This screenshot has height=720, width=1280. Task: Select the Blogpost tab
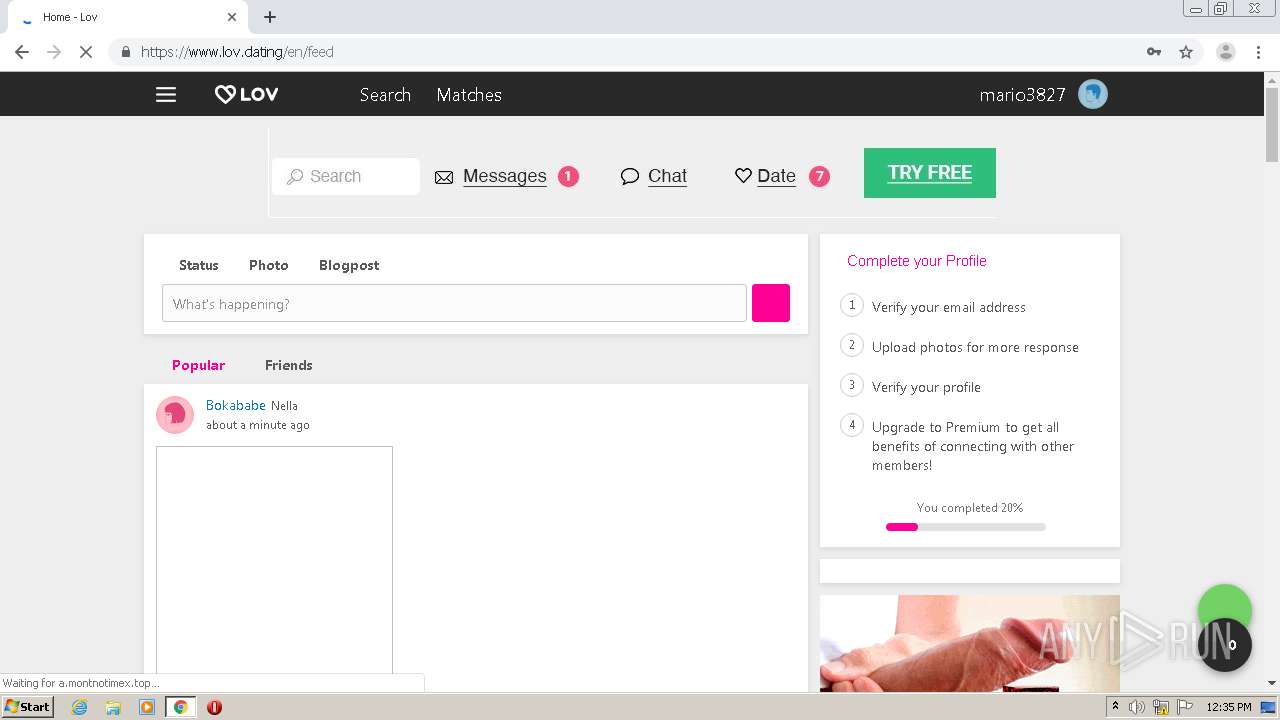[x=349, y=265]
